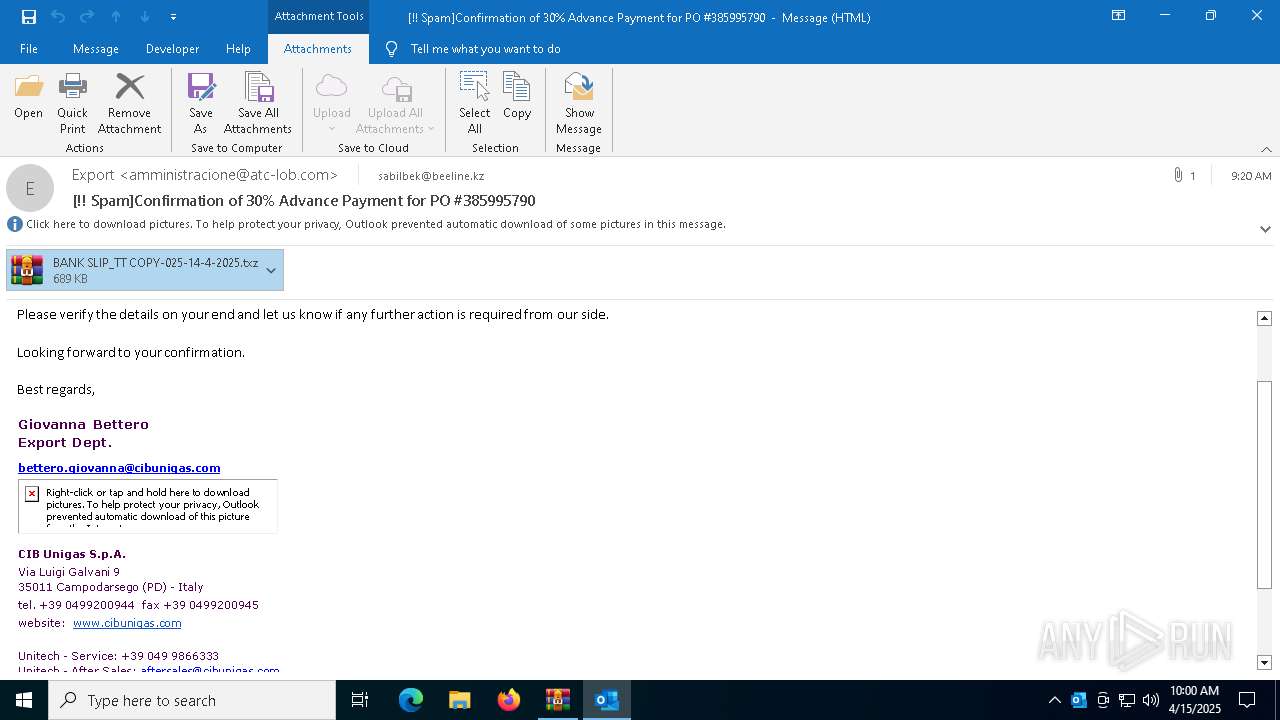Click the sender avatar circle E

click(x=30, y=188)
